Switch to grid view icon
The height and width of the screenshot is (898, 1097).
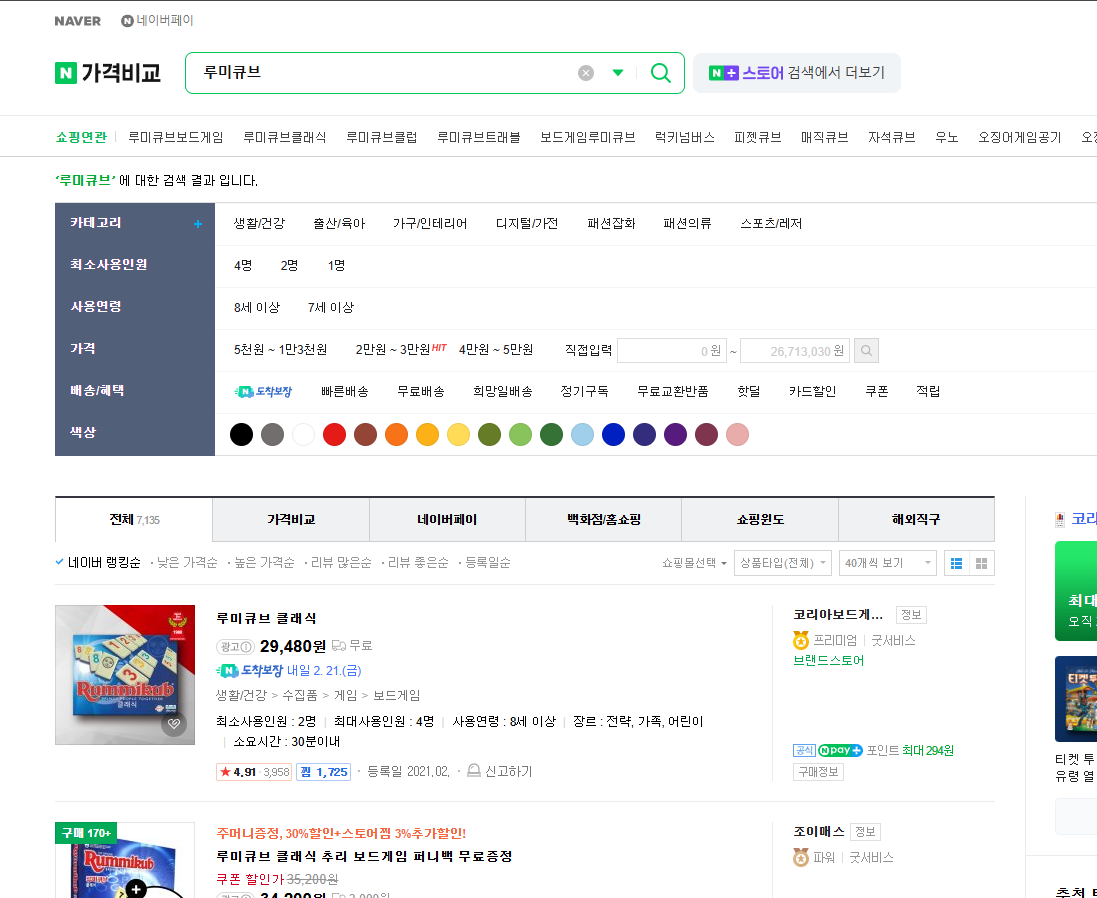point(982,563)
